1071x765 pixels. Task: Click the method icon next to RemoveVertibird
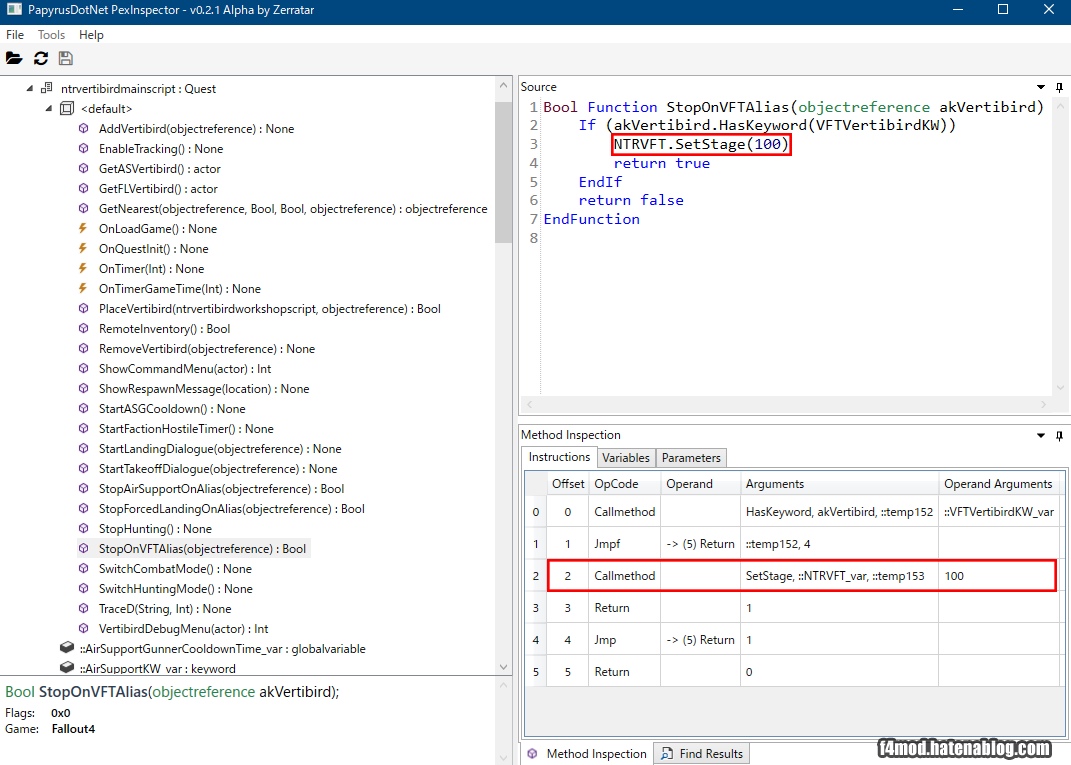pyautogui.click(x=83, y=348)
